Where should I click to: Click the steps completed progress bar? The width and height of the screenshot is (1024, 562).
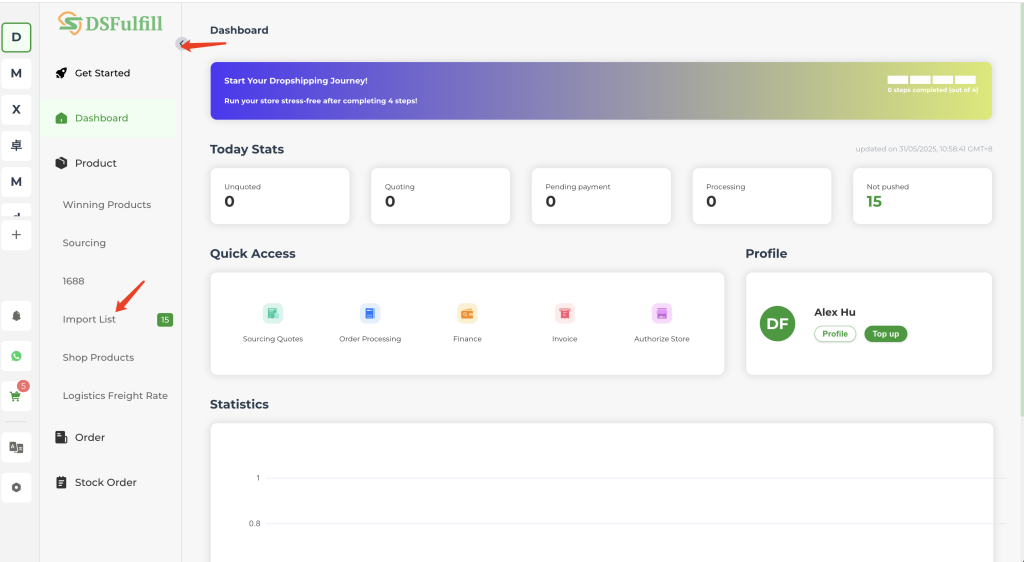click(931, 80)
